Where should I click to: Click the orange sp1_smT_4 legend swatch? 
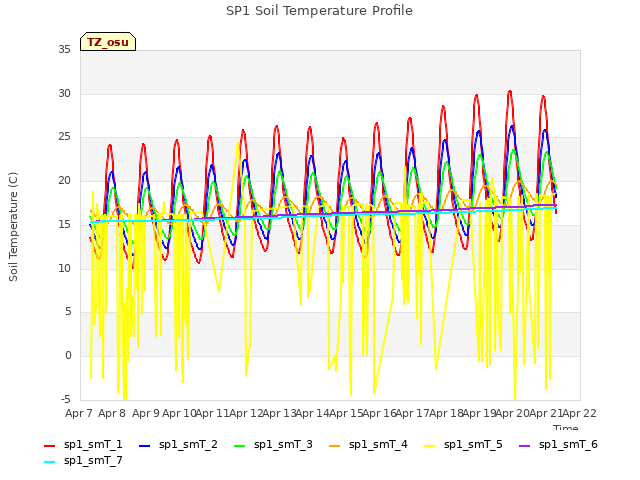(x=334, y=446)
